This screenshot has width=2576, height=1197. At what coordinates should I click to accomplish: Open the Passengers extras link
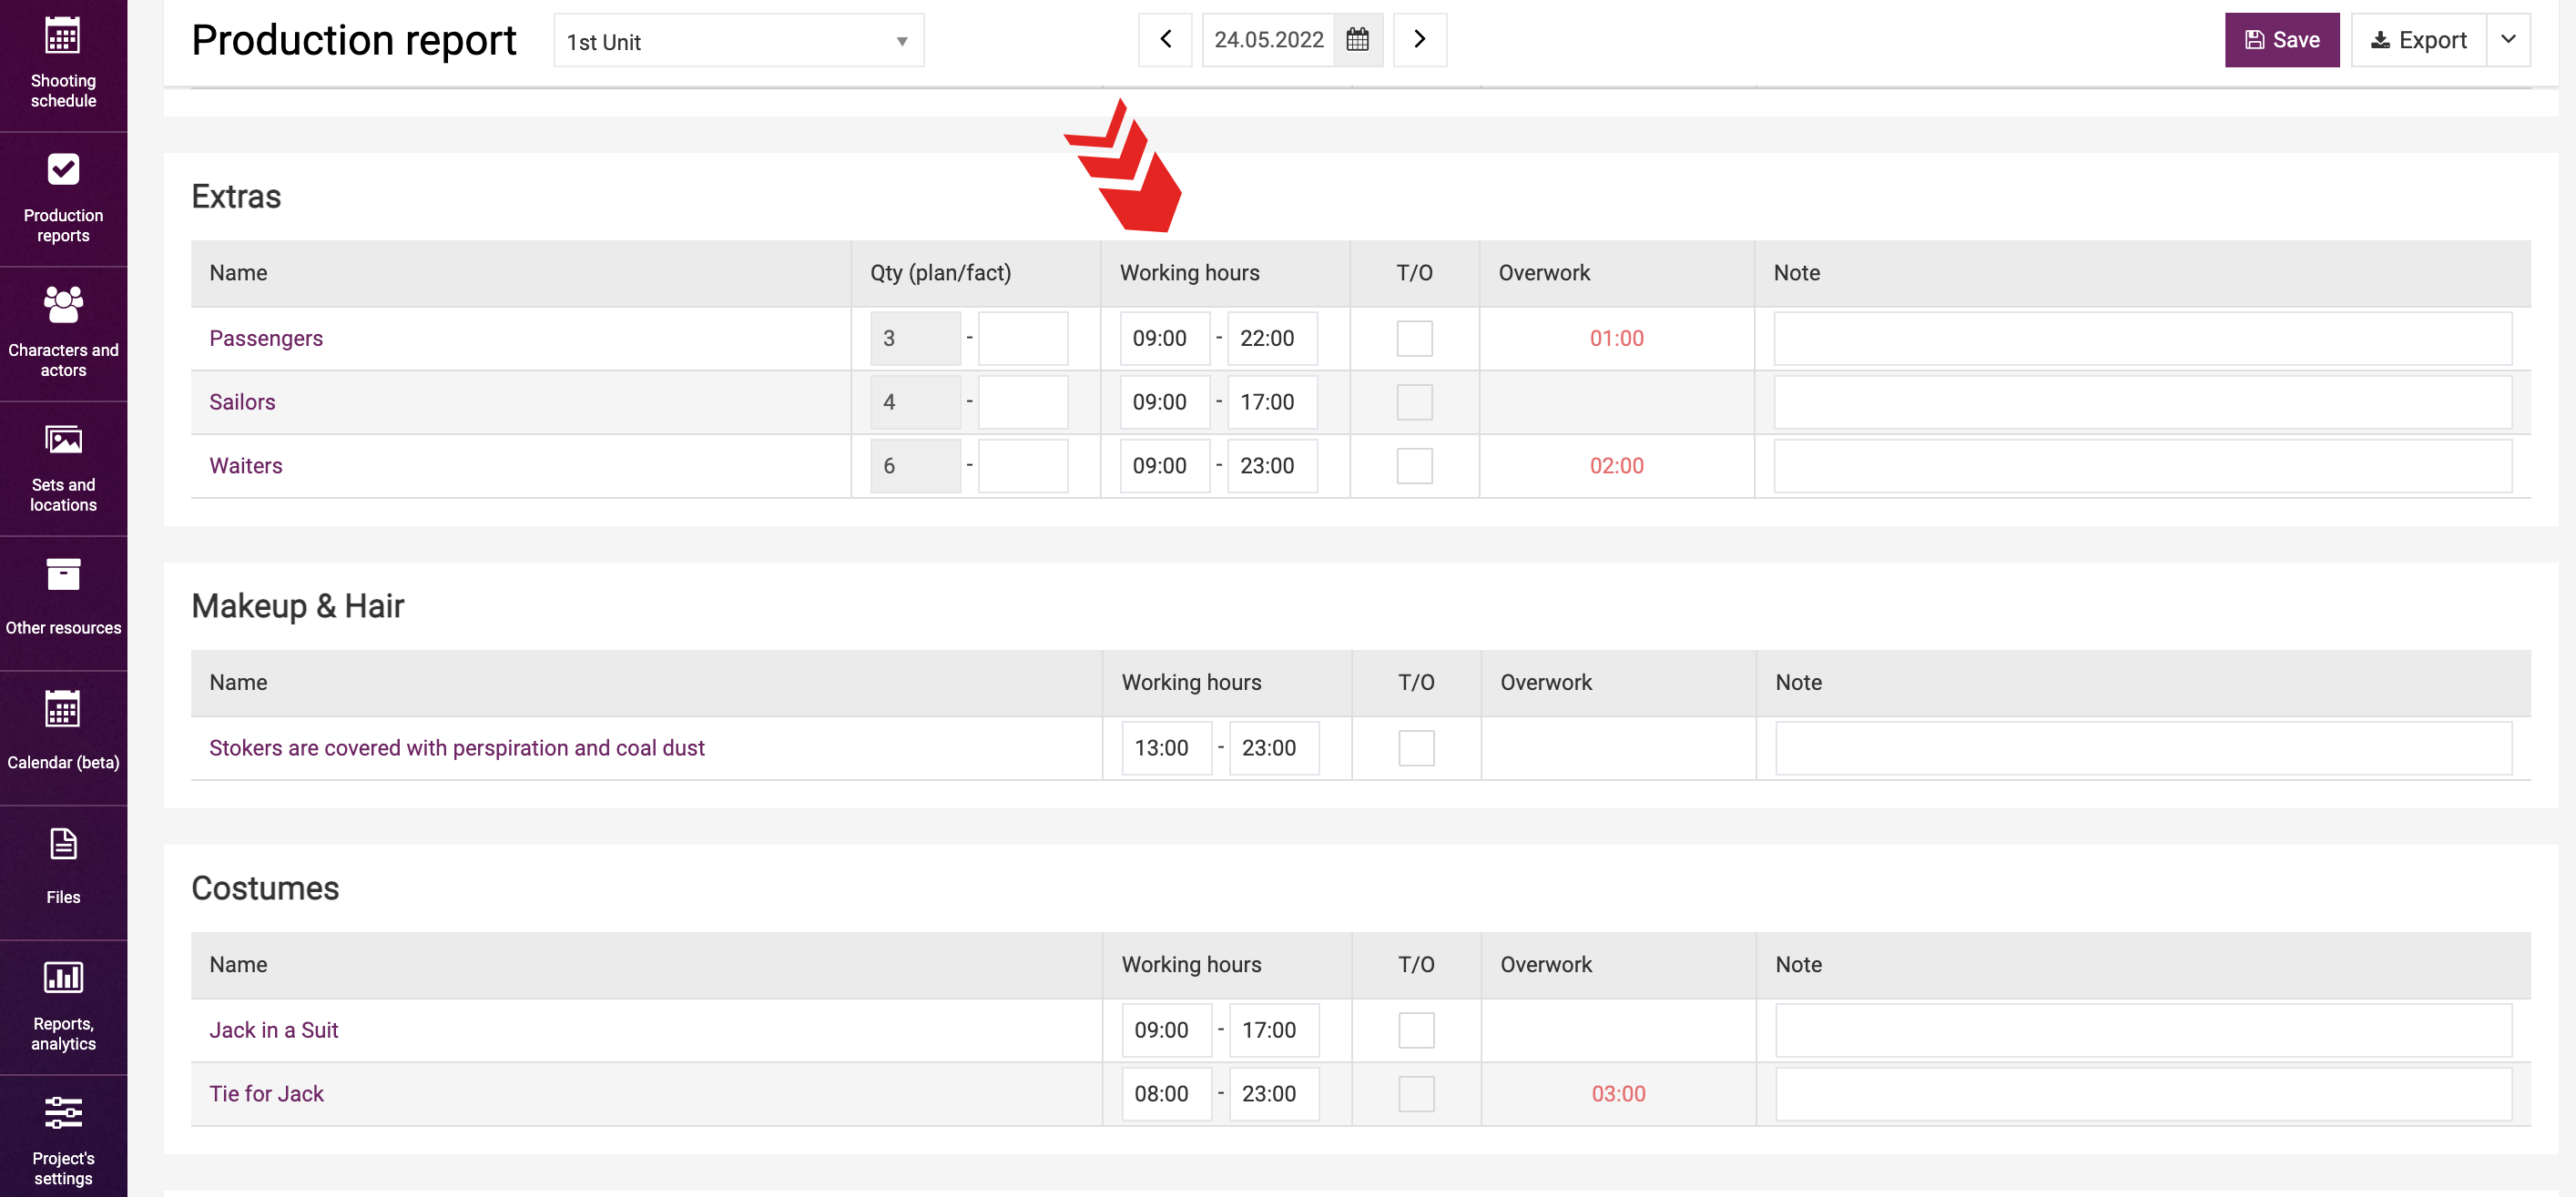pos(266,338)
